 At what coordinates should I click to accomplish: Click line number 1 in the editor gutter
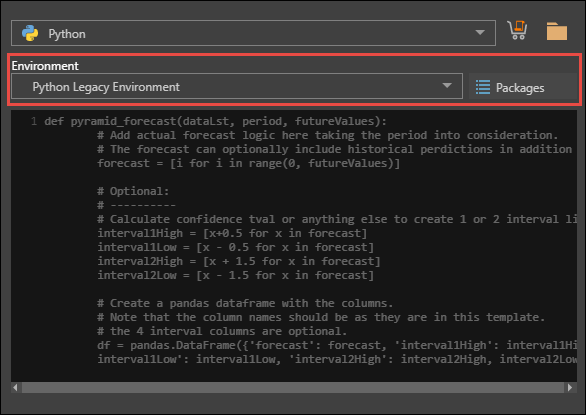34,121
